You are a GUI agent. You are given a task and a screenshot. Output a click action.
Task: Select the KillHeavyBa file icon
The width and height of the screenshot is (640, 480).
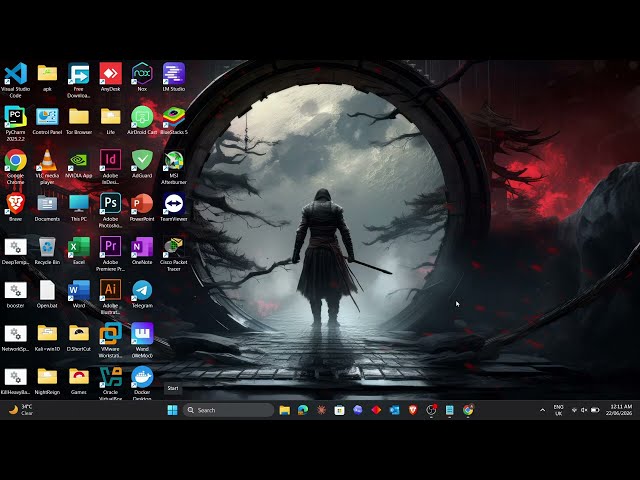[x=16, y=380]
